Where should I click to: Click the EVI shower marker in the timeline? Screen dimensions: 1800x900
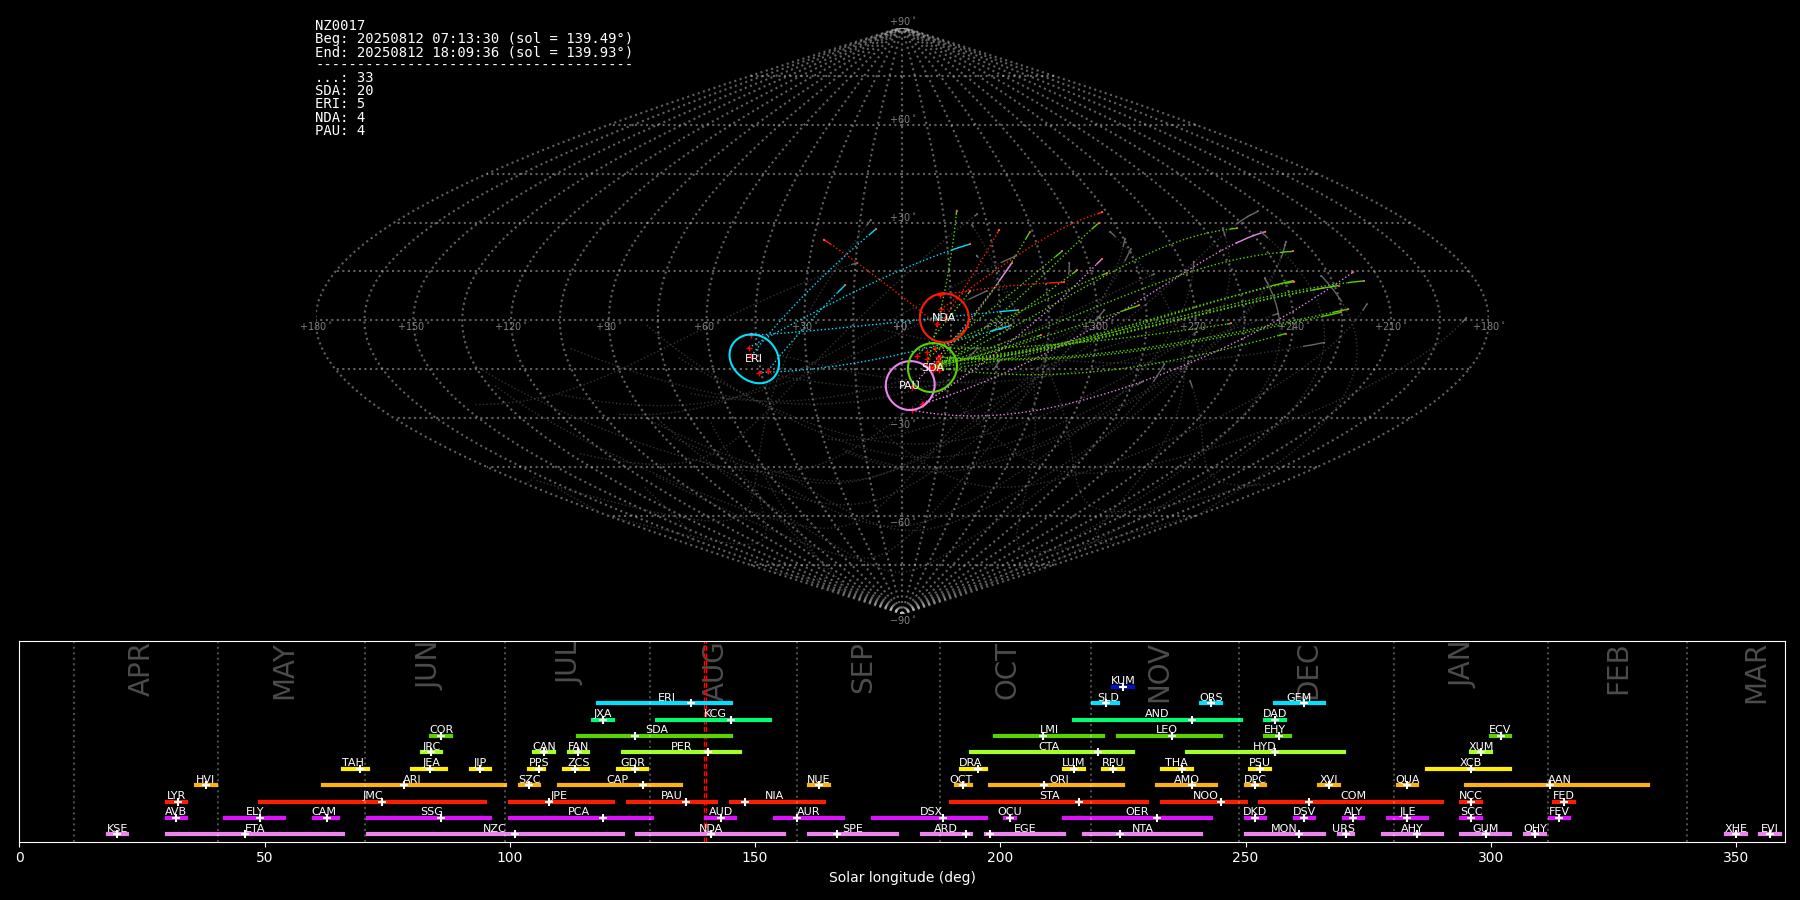point(1770,834)
